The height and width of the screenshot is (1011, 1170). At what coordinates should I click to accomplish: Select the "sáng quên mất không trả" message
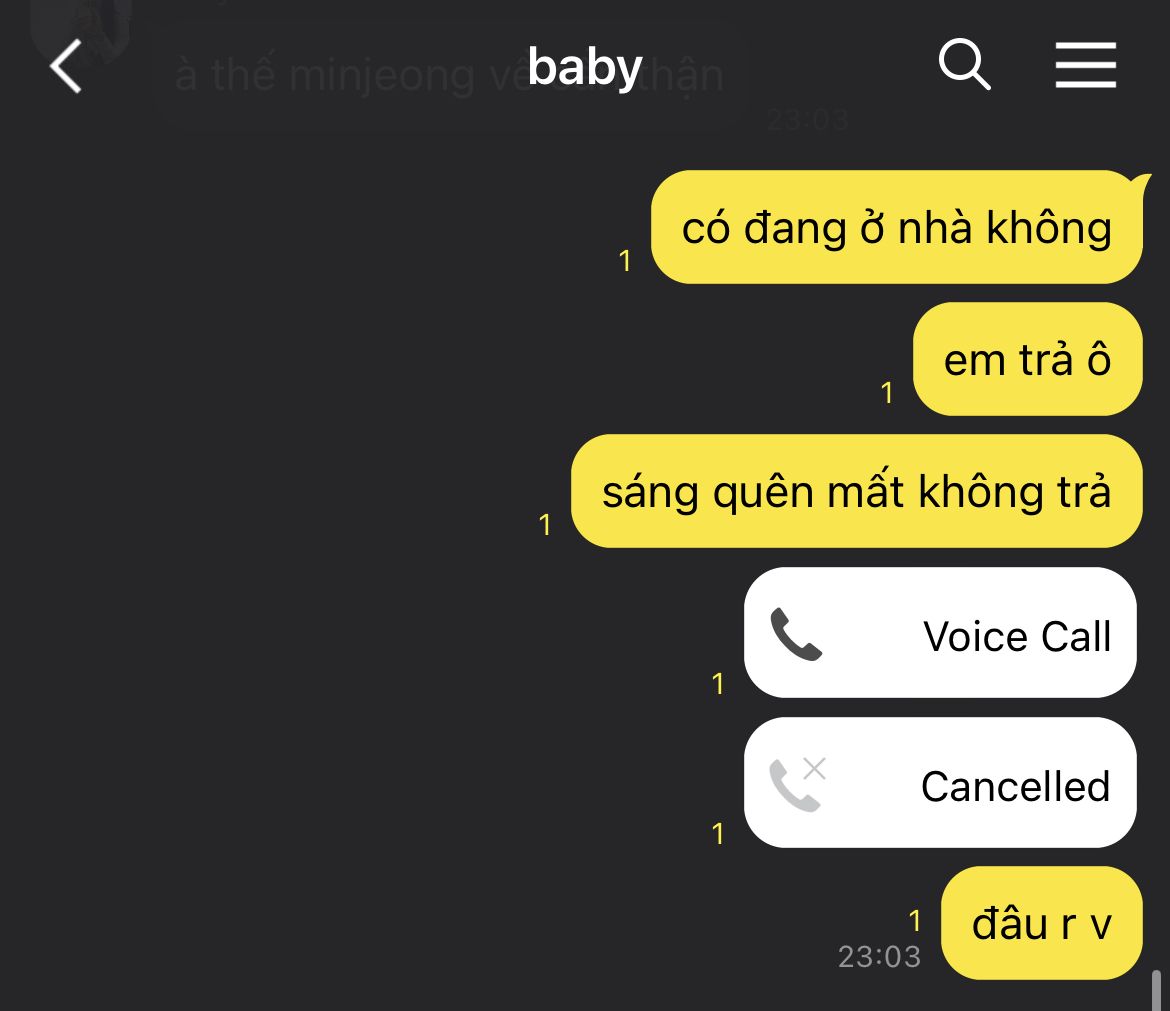coord(856,492)
